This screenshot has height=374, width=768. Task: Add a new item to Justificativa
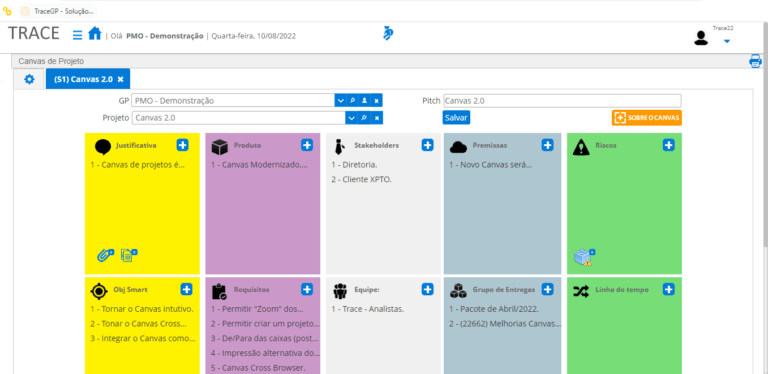(182, 145)
